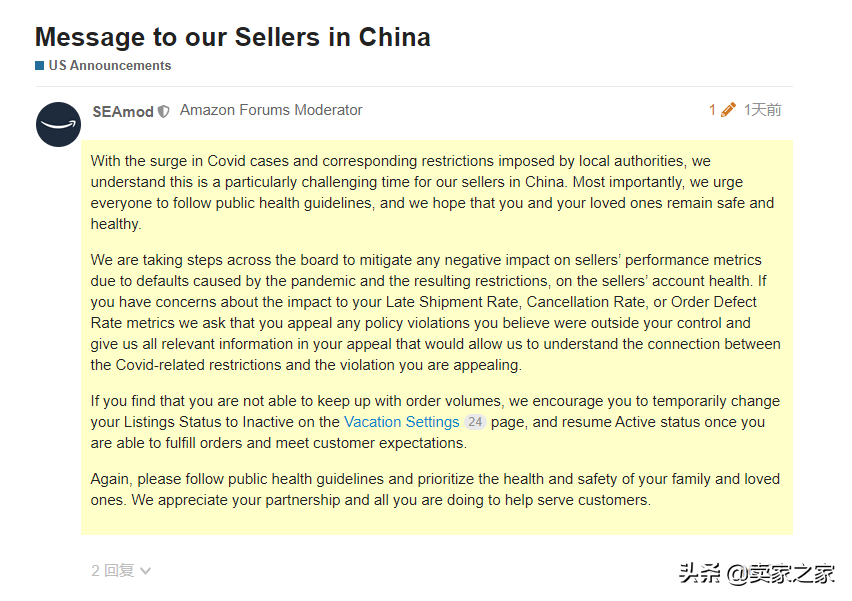Click the orange pencil edit history icon

tap(728, 110)
